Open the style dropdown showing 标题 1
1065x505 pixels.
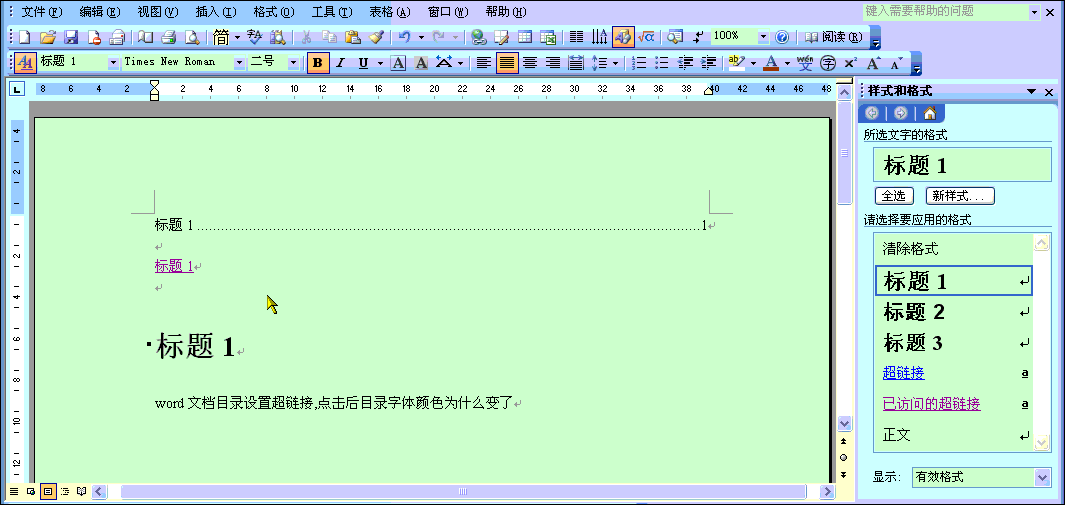(113, 62)
